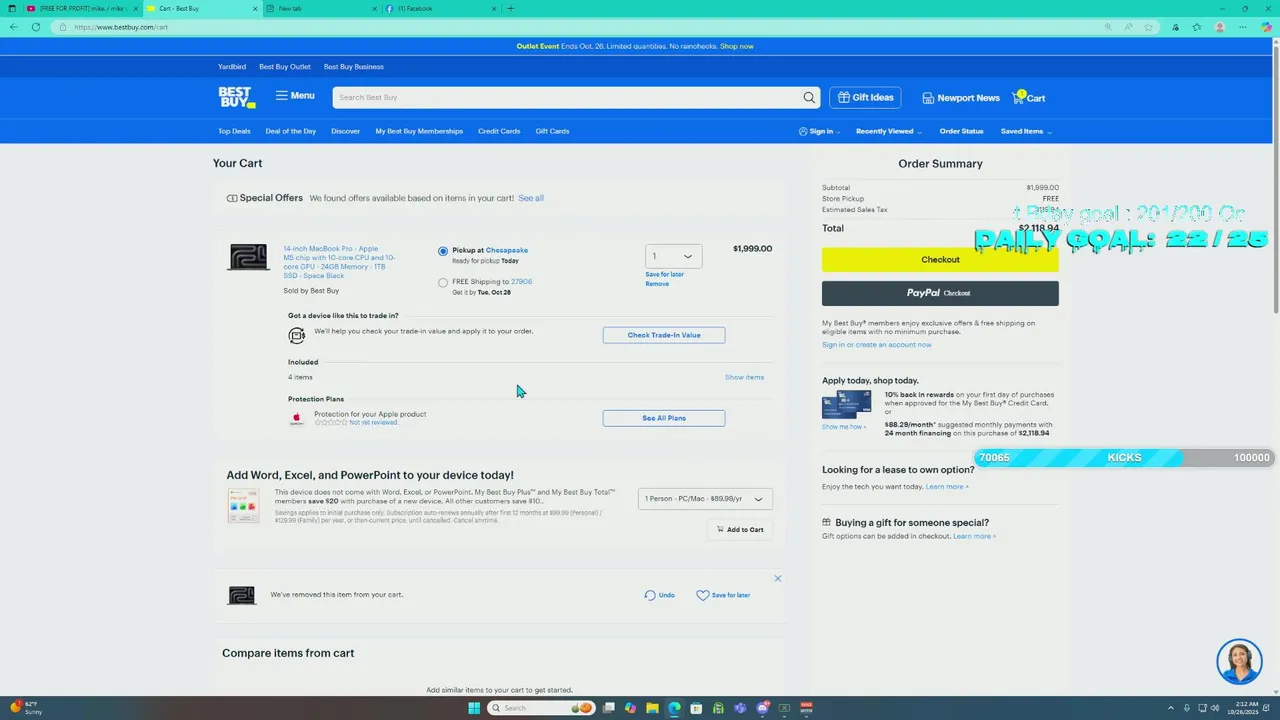
Task: Remove MacBook Pro from cart
Action: 657,284
